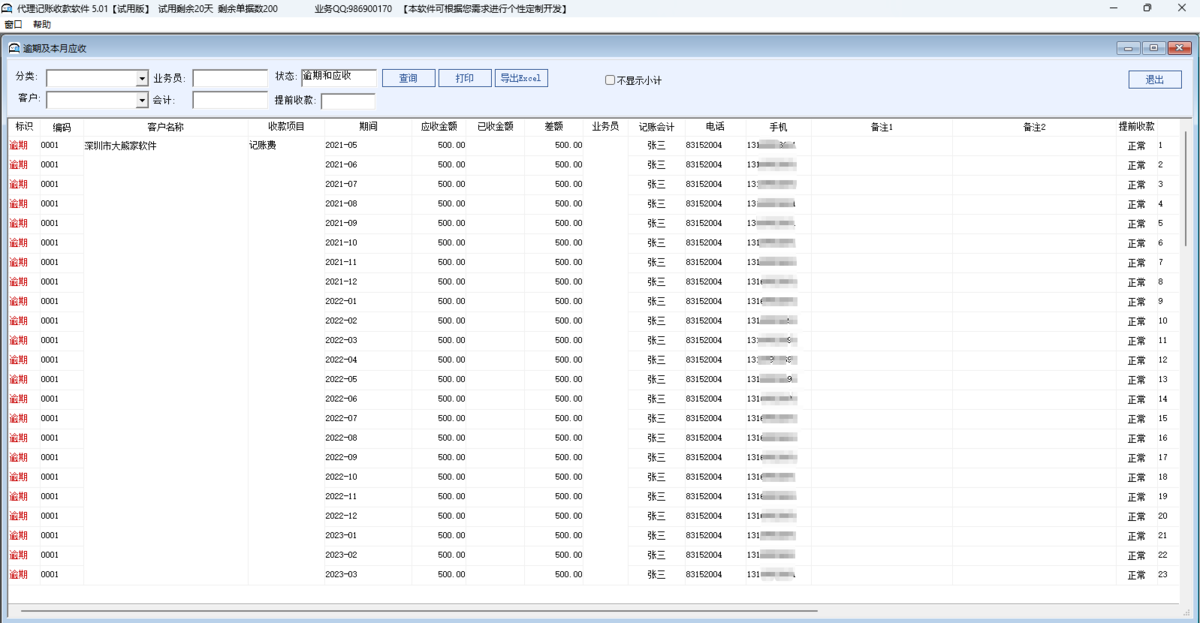This screenshot has height=623, width=1200.
Task: Click 应收金额 500.00 in the 2021-09 row
Action: coord(451,223)
